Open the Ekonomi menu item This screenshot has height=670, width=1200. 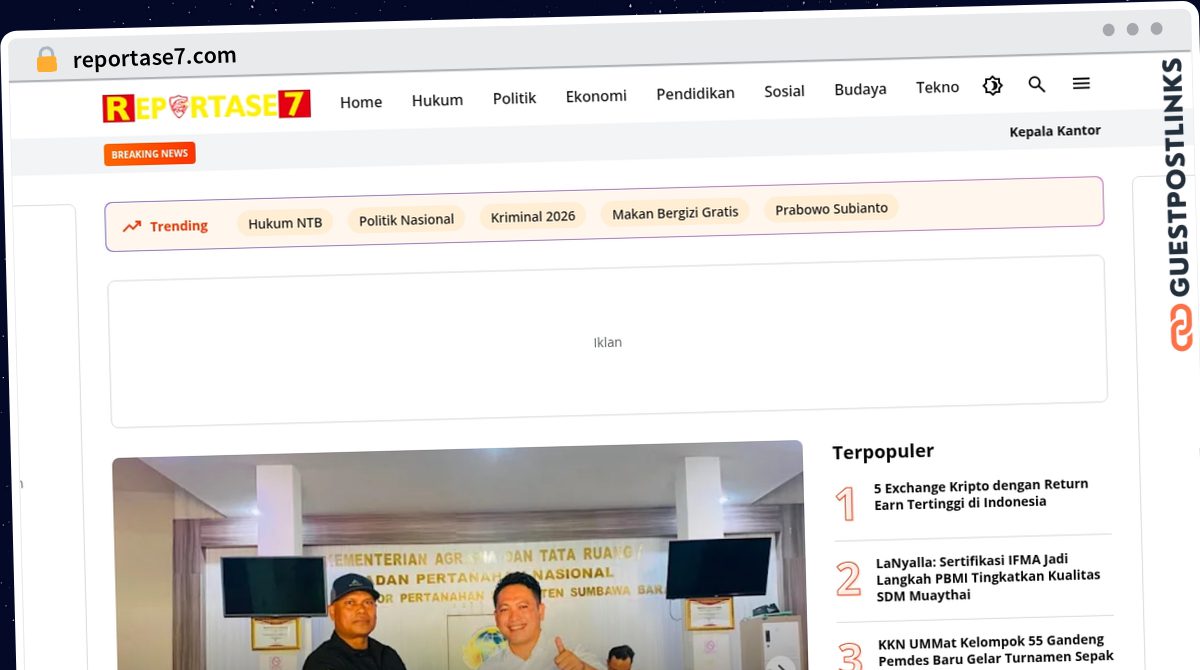pyautogui.click(x=596, y=96)
